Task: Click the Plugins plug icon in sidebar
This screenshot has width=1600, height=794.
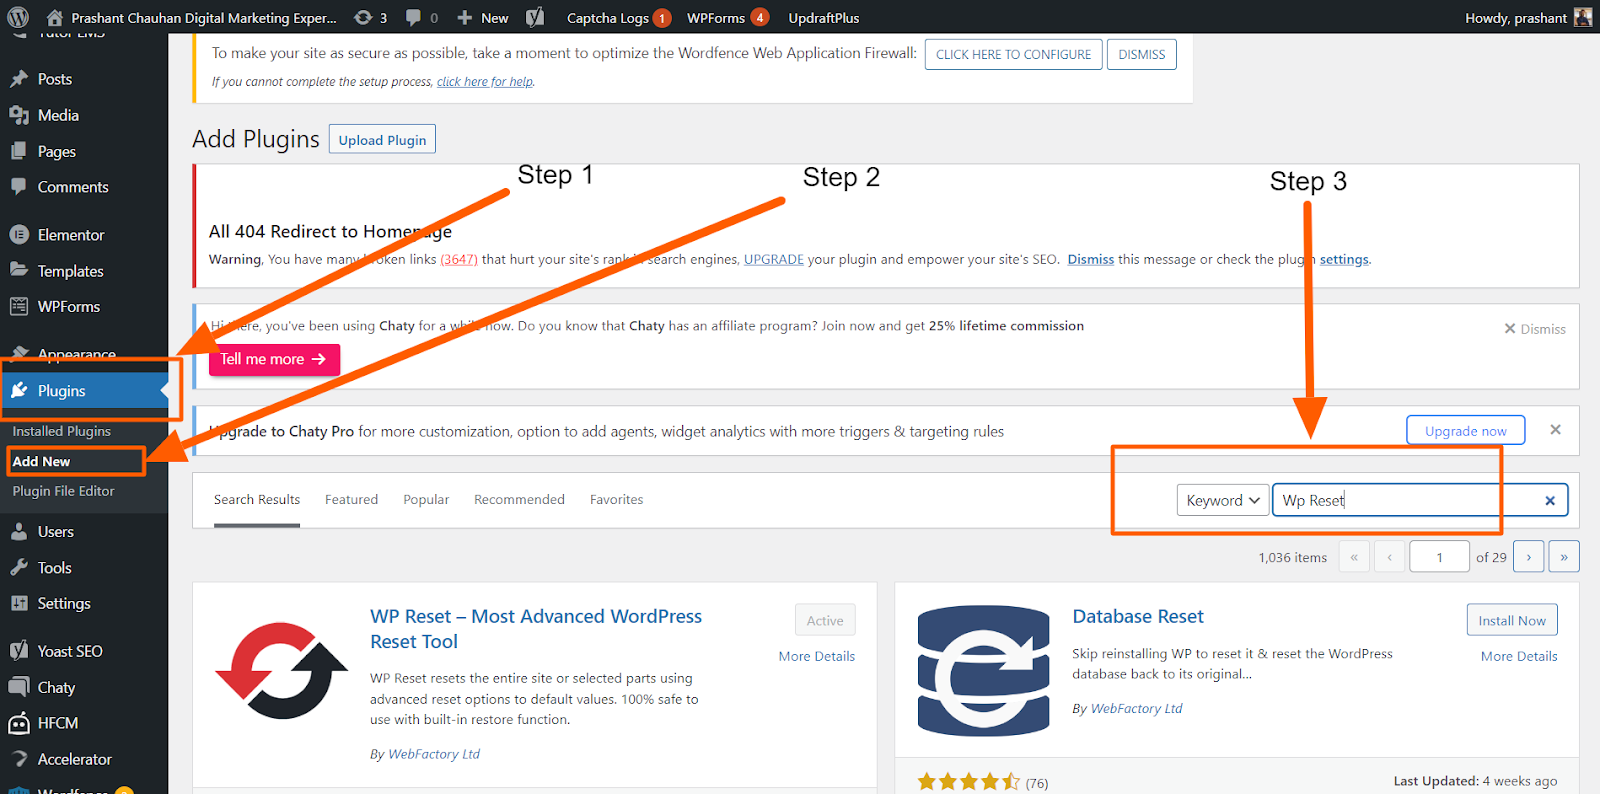Action: (19, 390)
